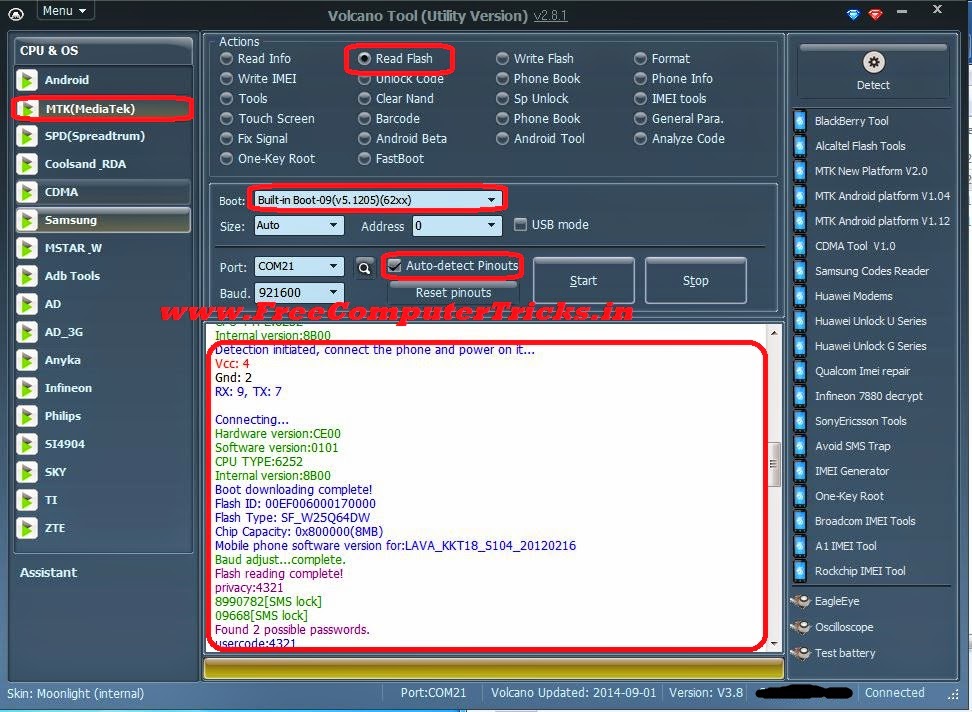The height and width of the screenshot is (712, 972).
Task: Click the IMEI Generator phone icon
Action: coord(800,471)
